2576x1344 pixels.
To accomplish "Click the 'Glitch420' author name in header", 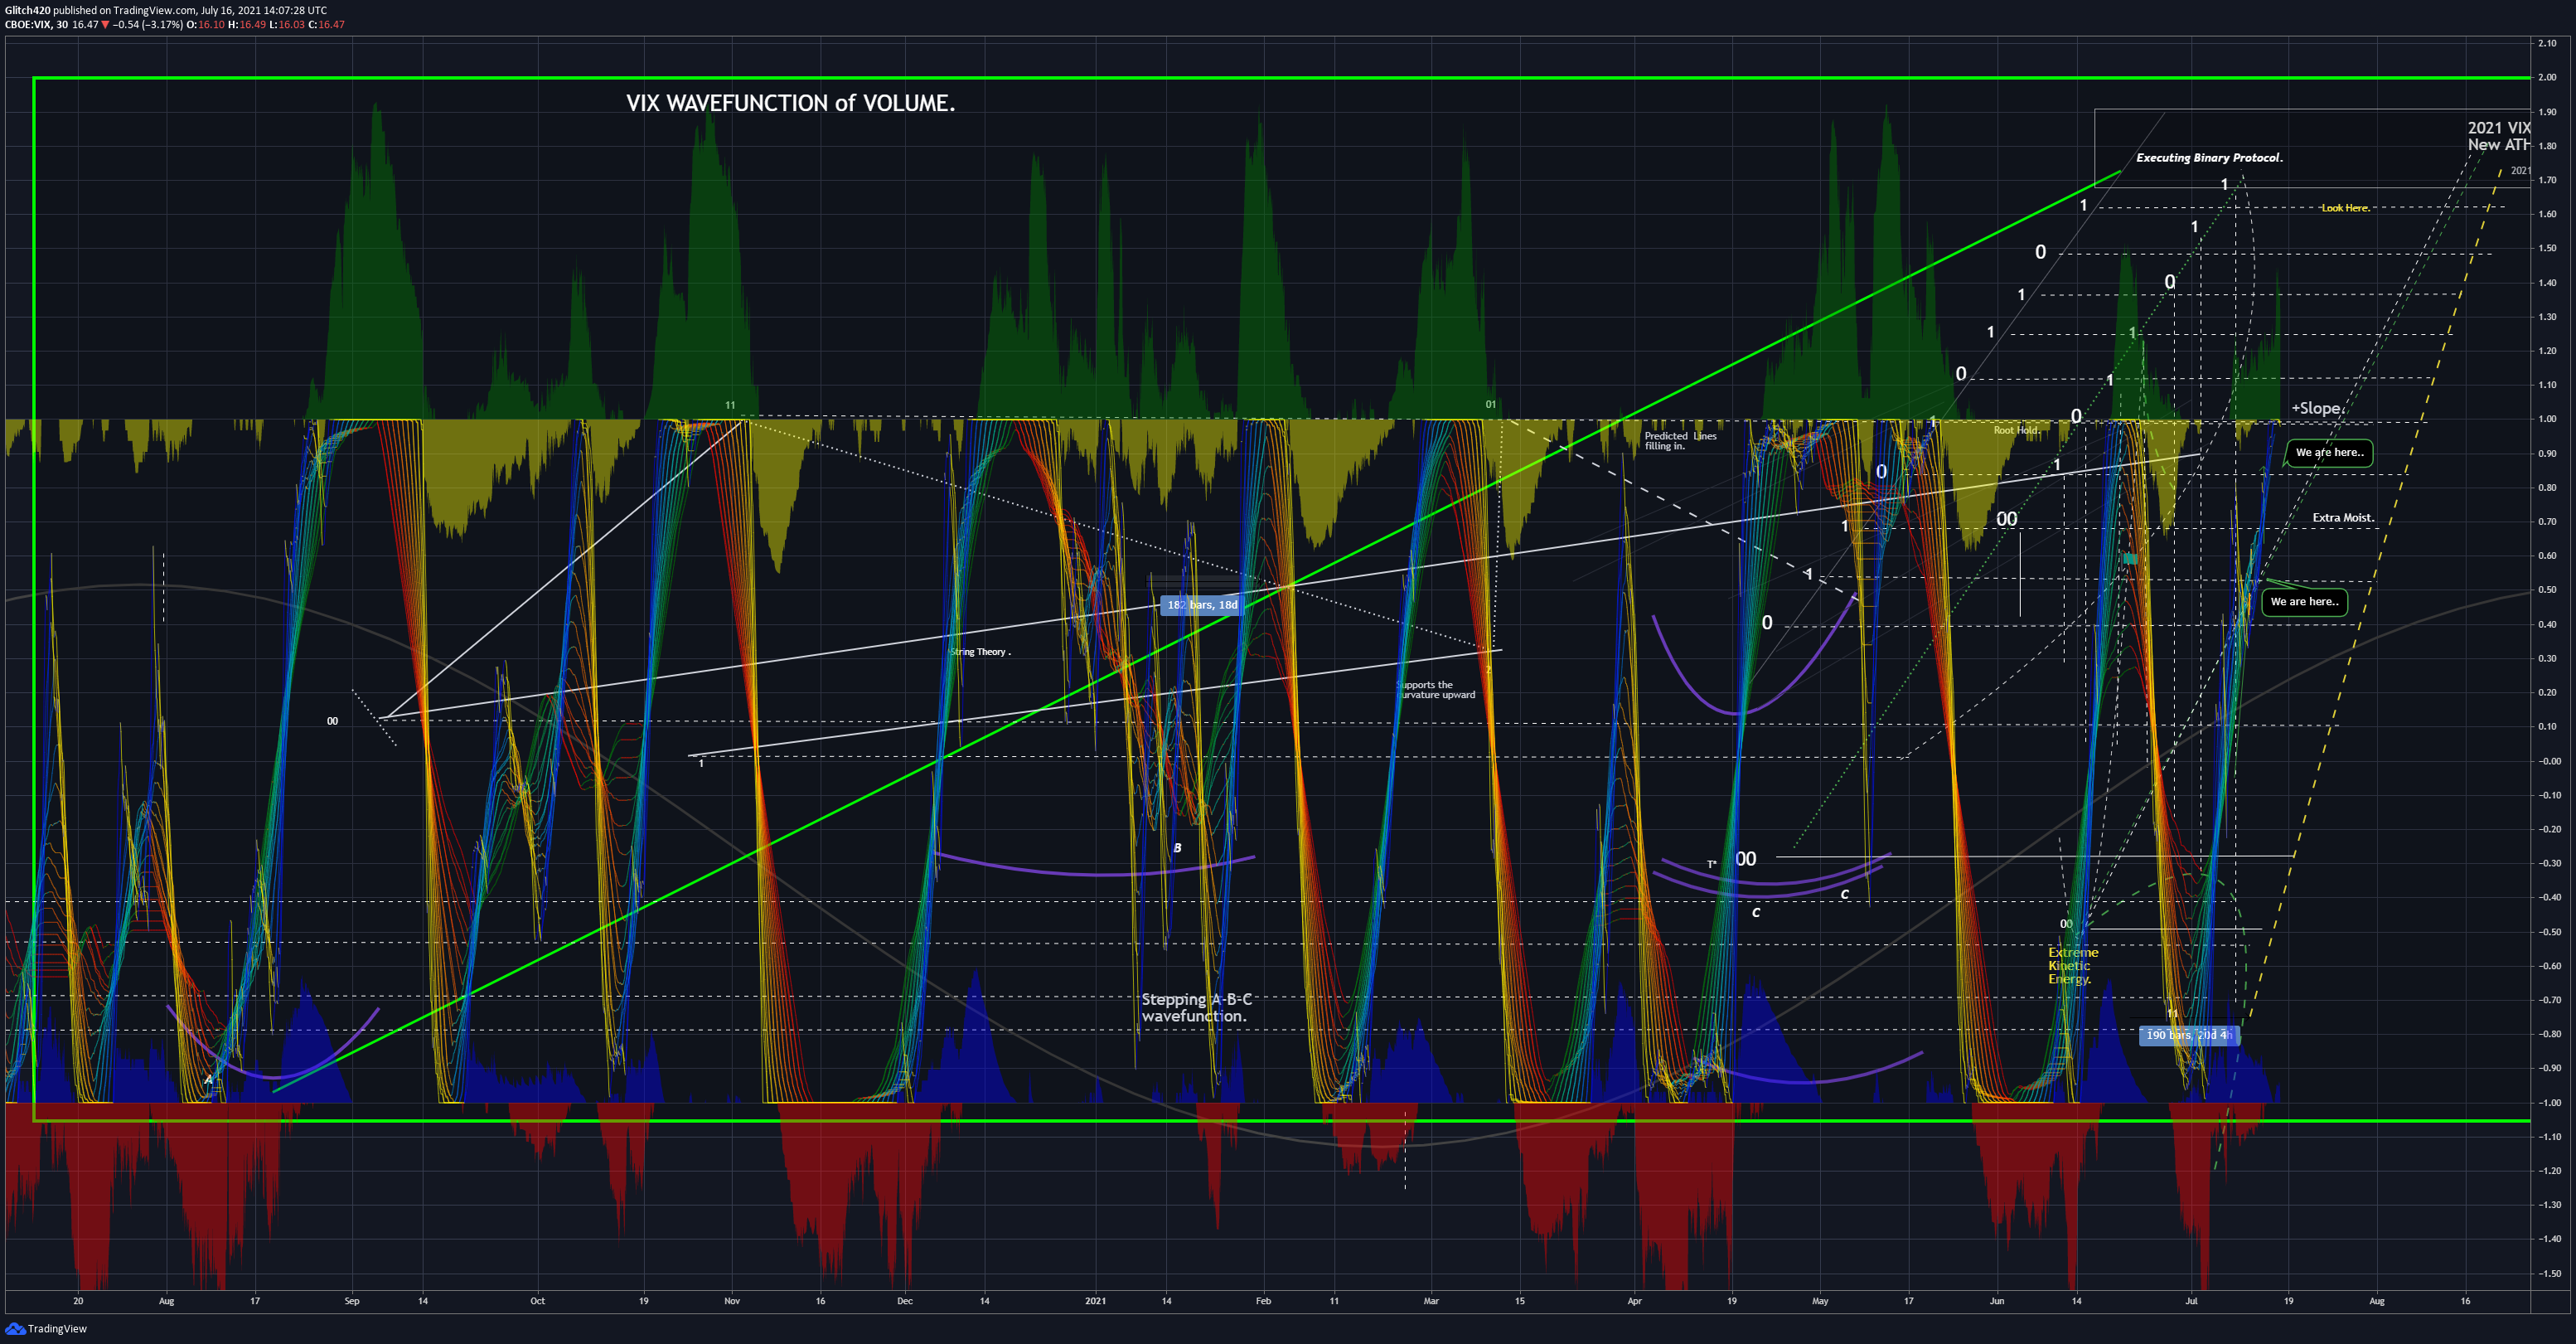I will click(27, 10).
